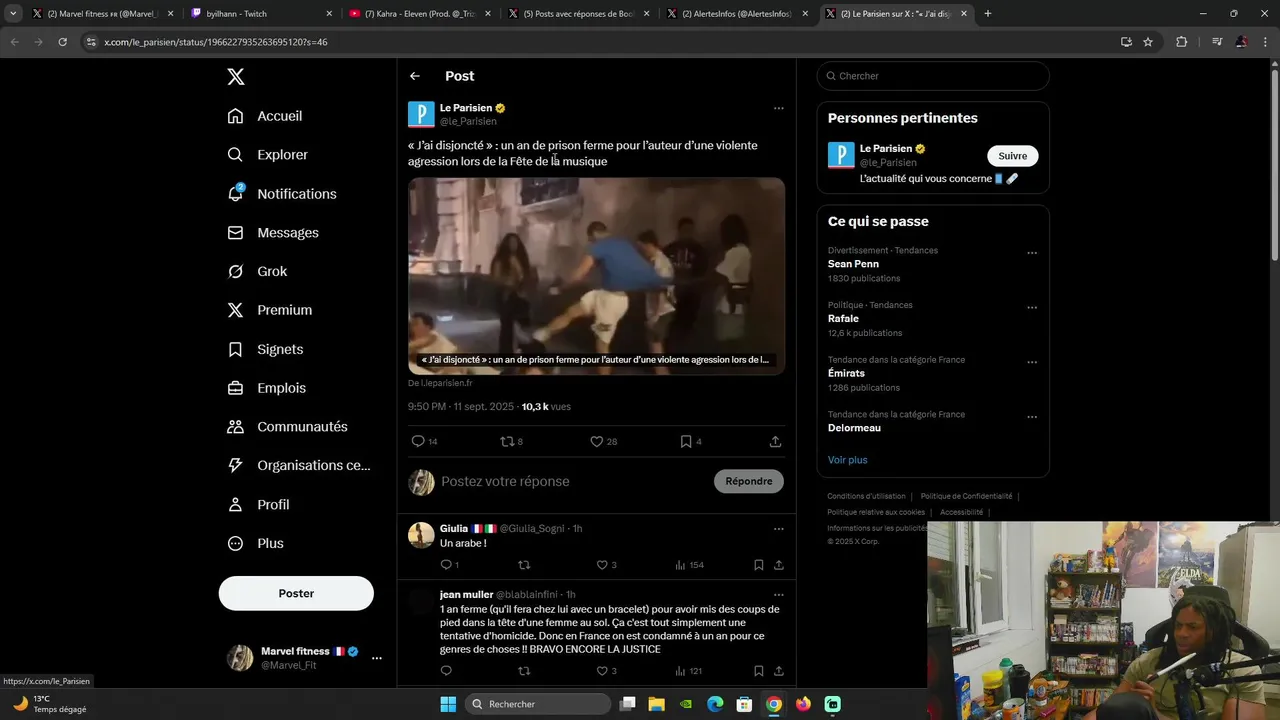The width and height of the screenshot is (1280, 720).
Task: Click main post reply icon with 14
Action: [x=424, y=441]
